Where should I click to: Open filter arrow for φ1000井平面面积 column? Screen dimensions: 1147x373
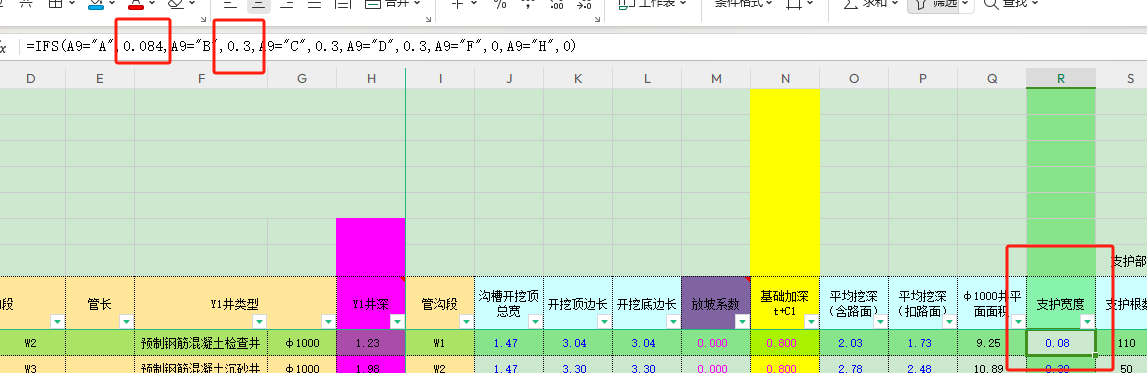[1018, 321]
